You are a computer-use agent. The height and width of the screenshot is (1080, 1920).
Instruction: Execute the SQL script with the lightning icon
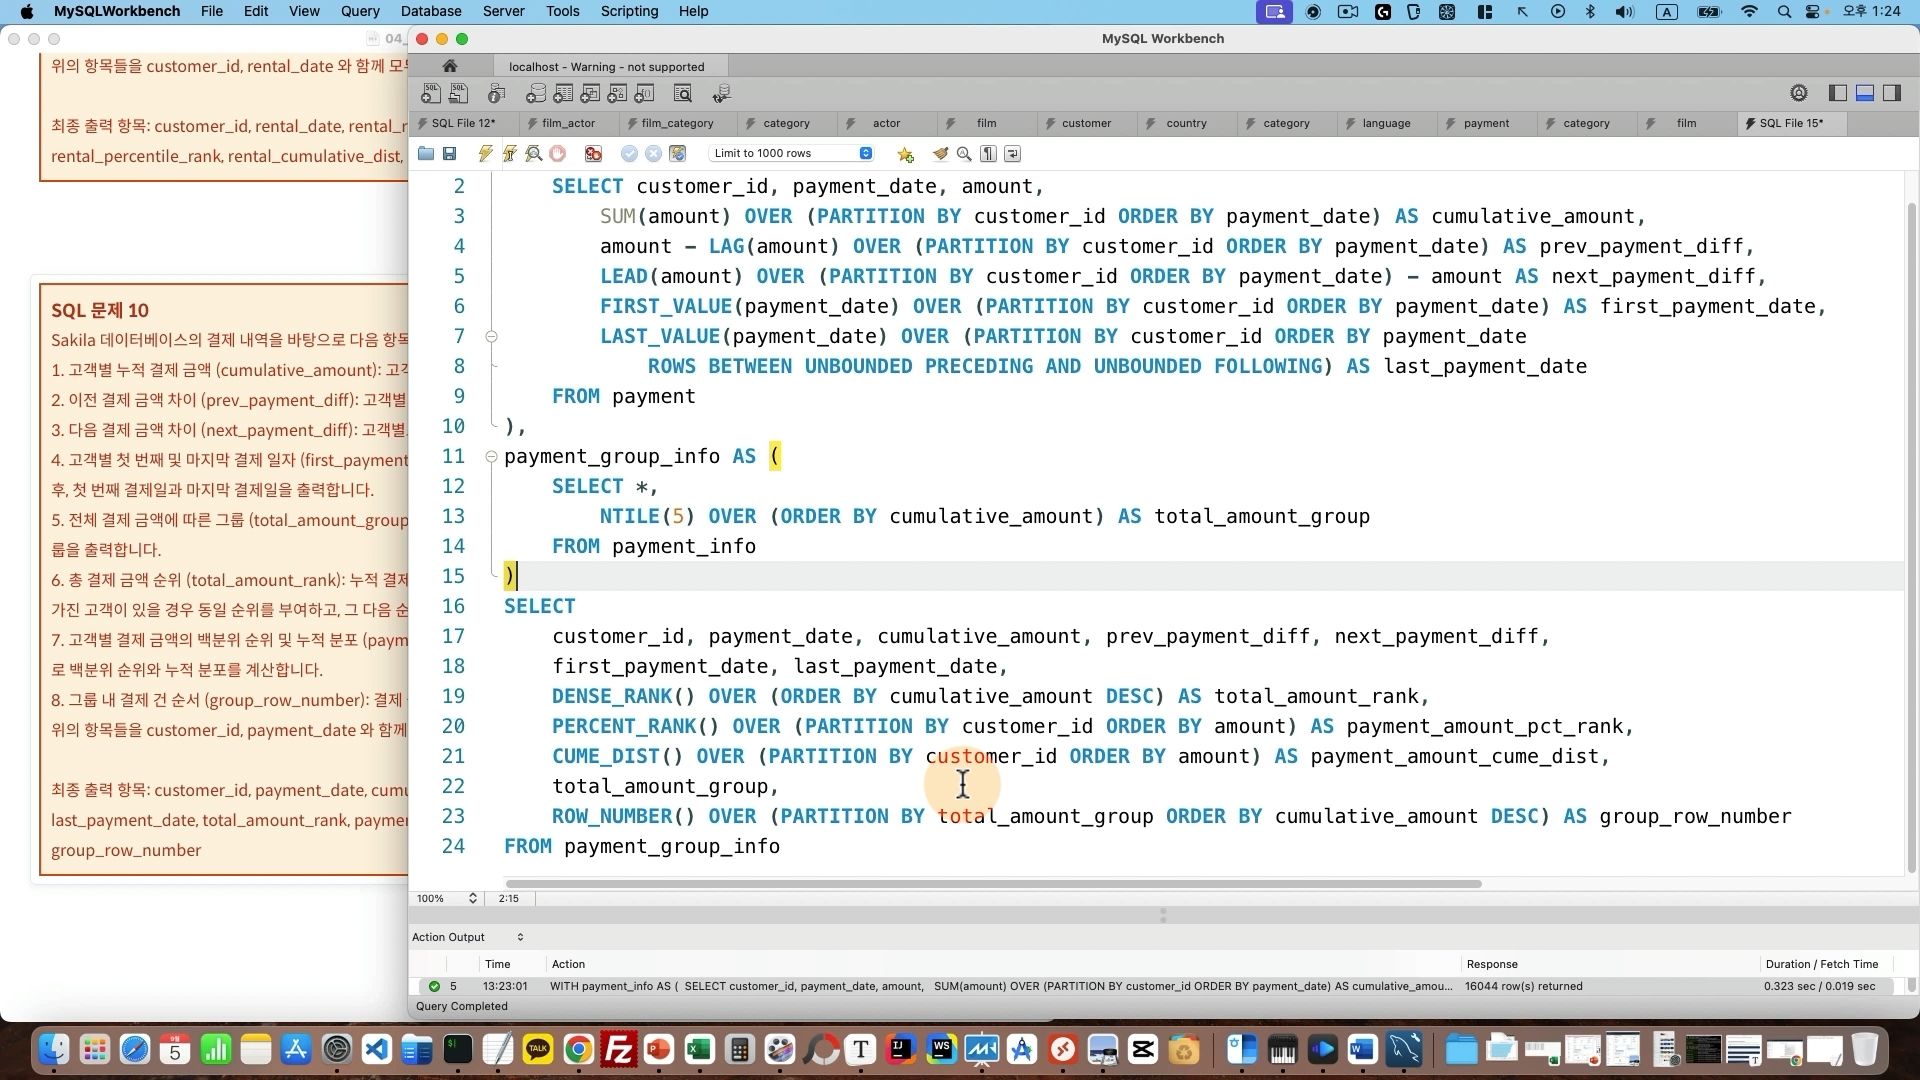pos(486,154)
